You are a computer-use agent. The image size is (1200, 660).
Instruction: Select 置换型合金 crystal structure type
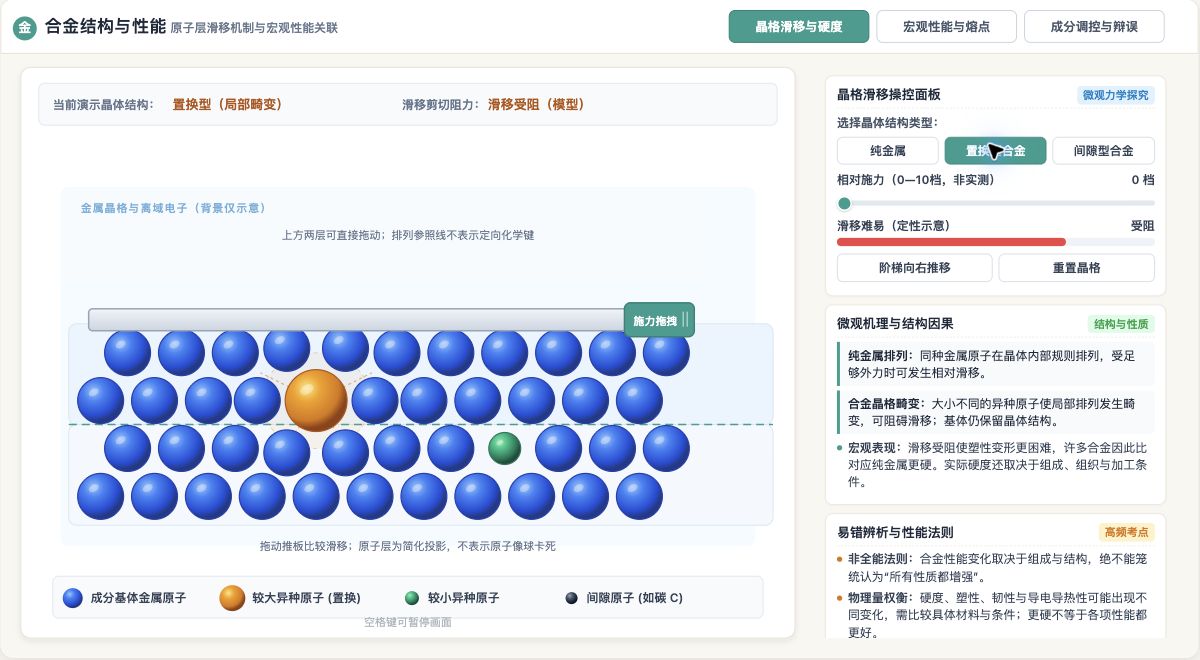[x=996, y=151]
